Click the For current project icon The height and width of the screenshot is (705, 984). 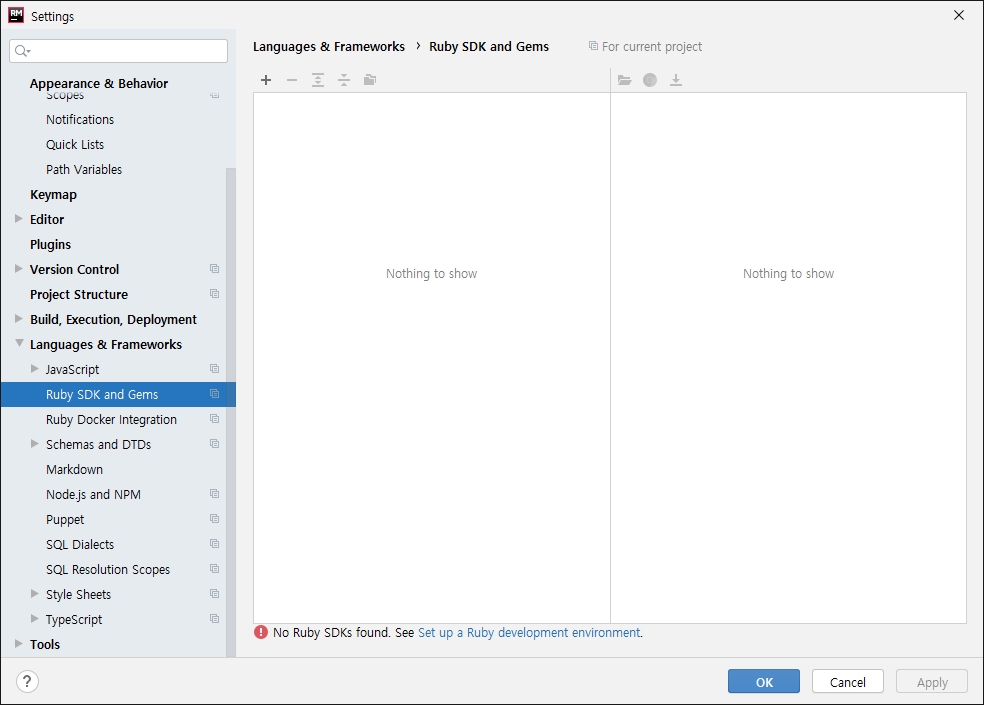tap(593, 46)
